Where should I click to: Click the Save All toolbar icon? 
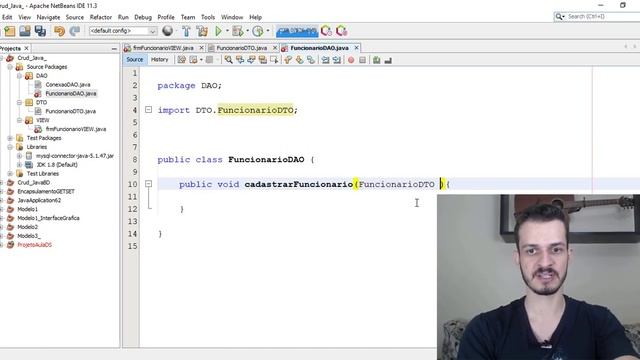tap(40, 31)
